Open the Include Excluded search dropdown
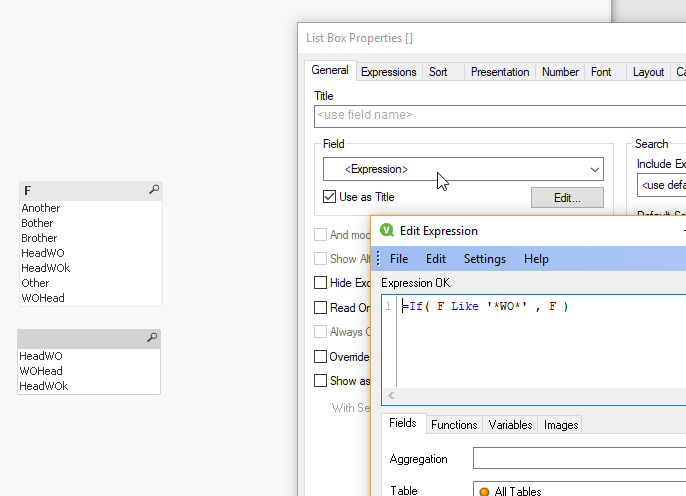The width and height of the screenshot is (686, 496). [x=662, y=185]
